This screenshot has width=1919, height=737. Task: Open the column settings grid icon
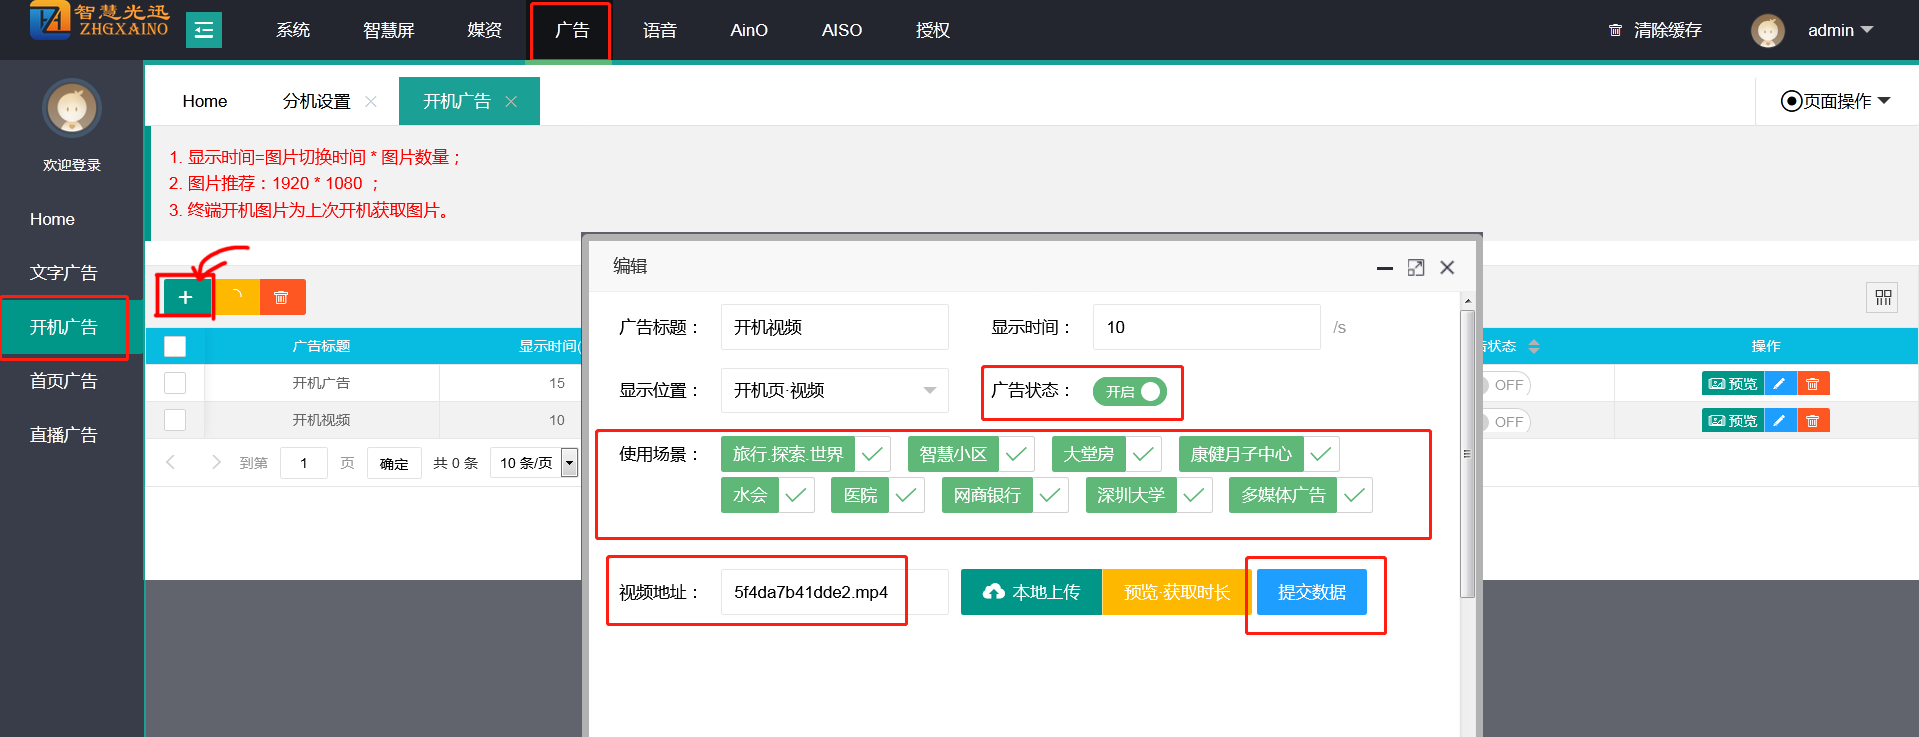pyautogui.click(x=1883, y=297)
